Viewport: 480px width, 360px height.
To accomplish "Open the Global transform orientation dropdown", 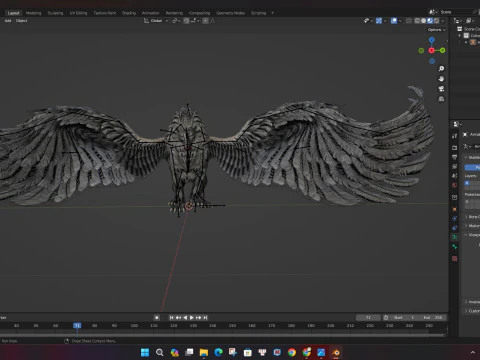I will (156, 21).
